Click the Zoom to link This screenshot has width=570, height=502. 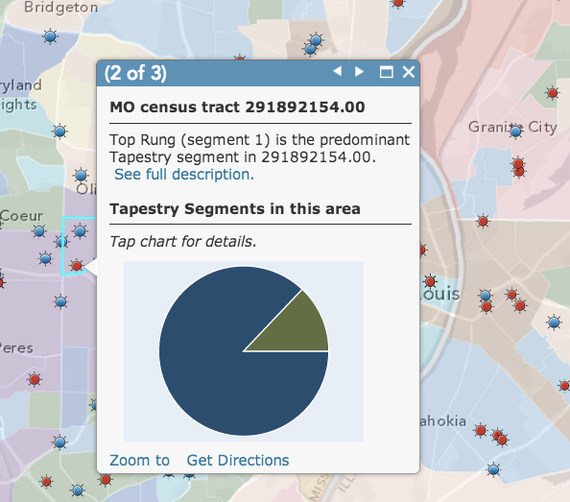(140, 460)
